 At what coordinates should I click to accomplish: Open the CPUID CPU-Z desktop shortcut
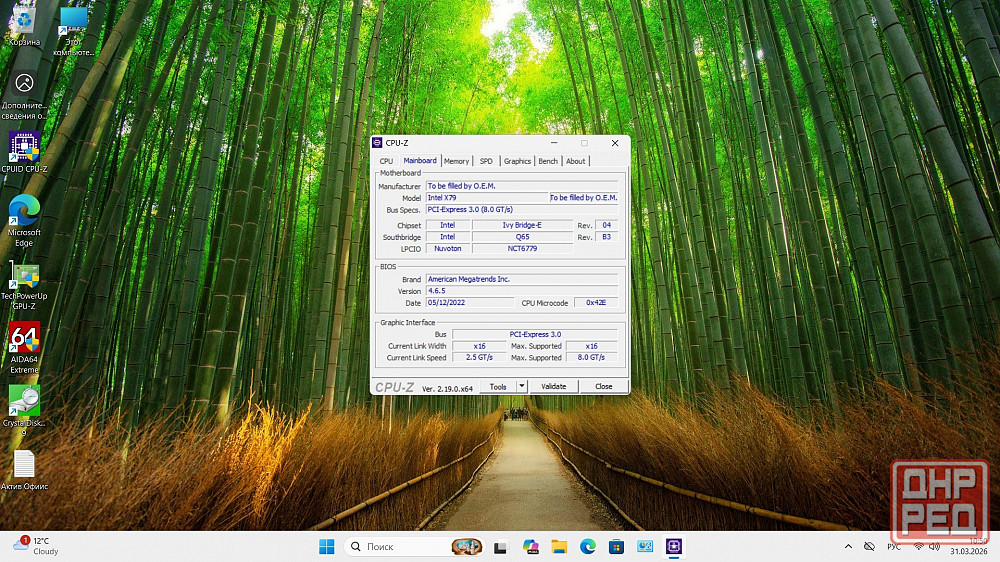[24, 147]
